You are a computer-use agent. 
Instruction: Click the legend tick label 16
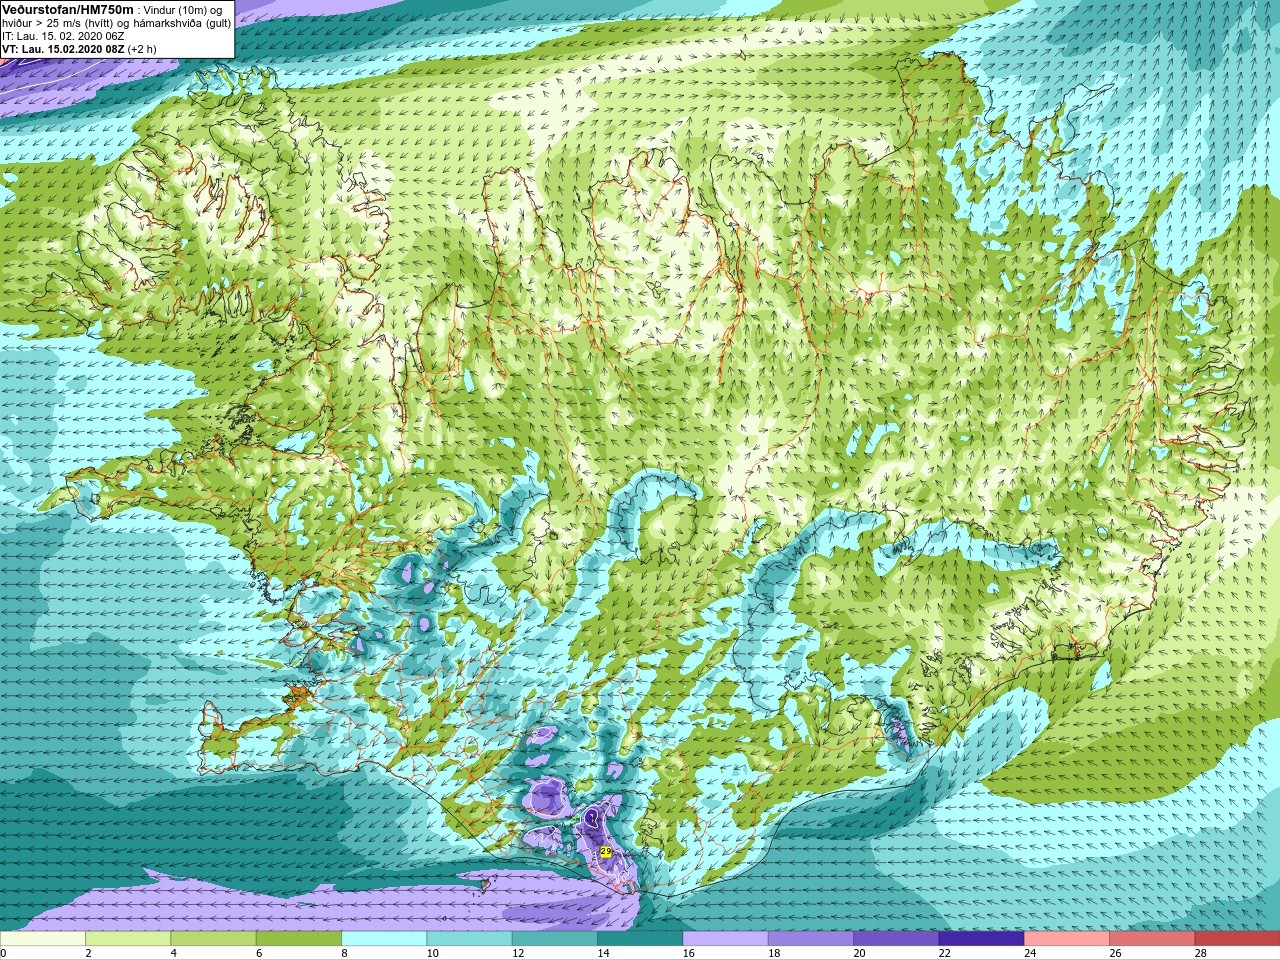(688, 953)
